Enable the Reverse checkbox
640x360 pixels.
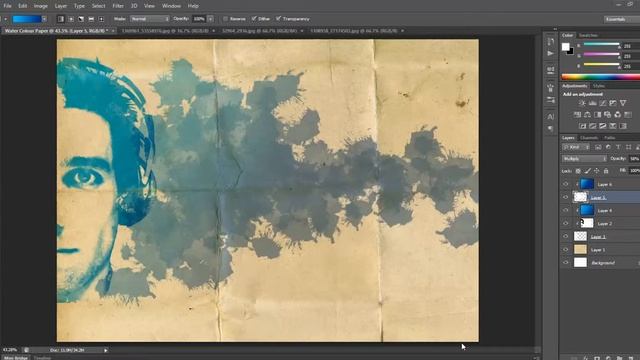[225, 19]
